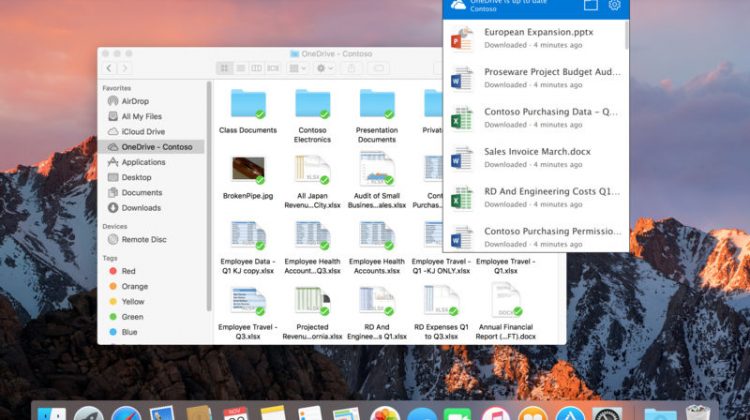Open Proseware Project Budget Aud... entry
The width and height of the screenshot is (750, 420).
(534, 78)
